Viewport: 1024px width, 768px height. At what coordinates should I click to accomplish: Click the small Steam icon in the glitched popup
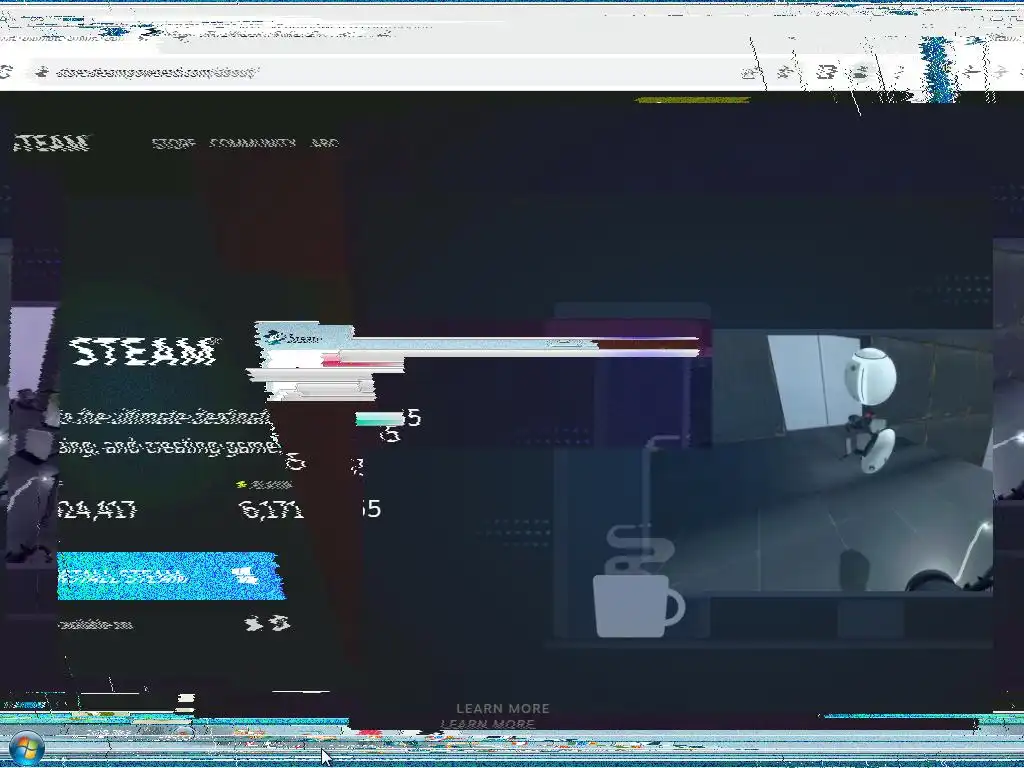pyautogui.click(x=274, y=338)
